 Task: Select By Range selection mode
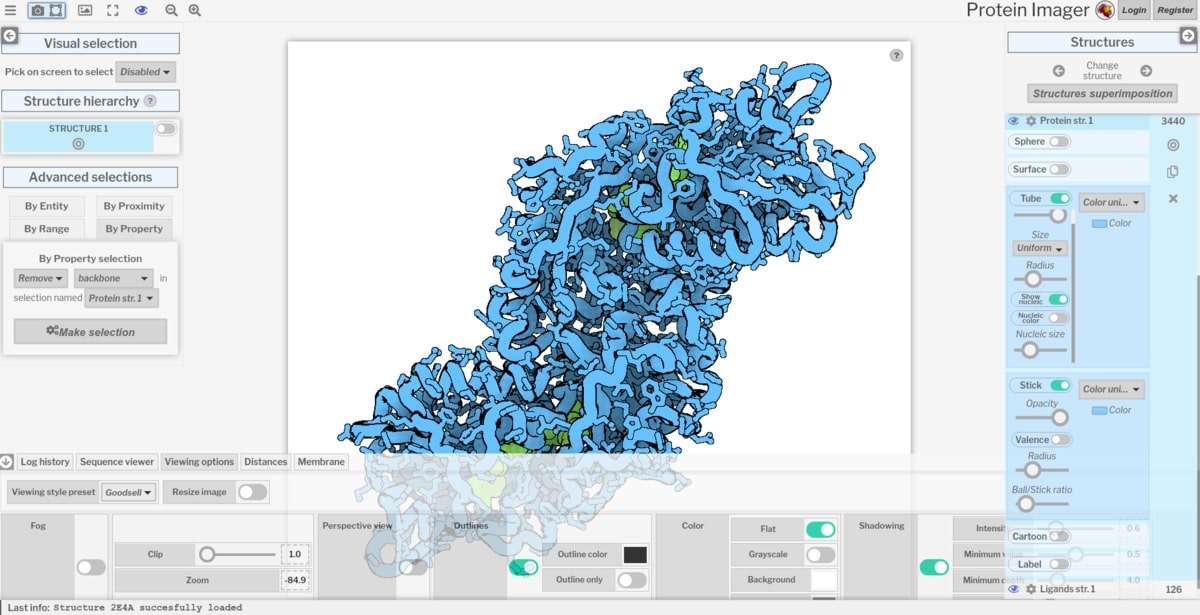click(x=47, y=229)
